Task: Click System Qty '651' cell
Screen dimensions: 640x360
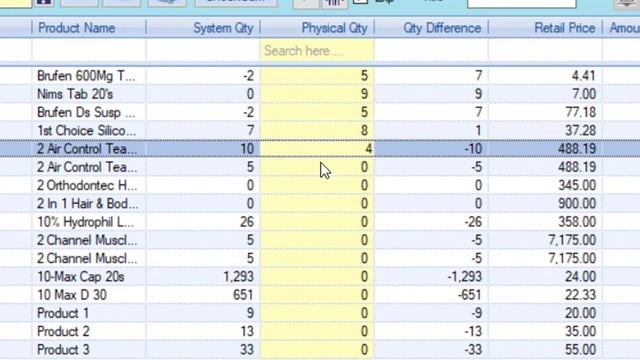Action: pos(203,295)
